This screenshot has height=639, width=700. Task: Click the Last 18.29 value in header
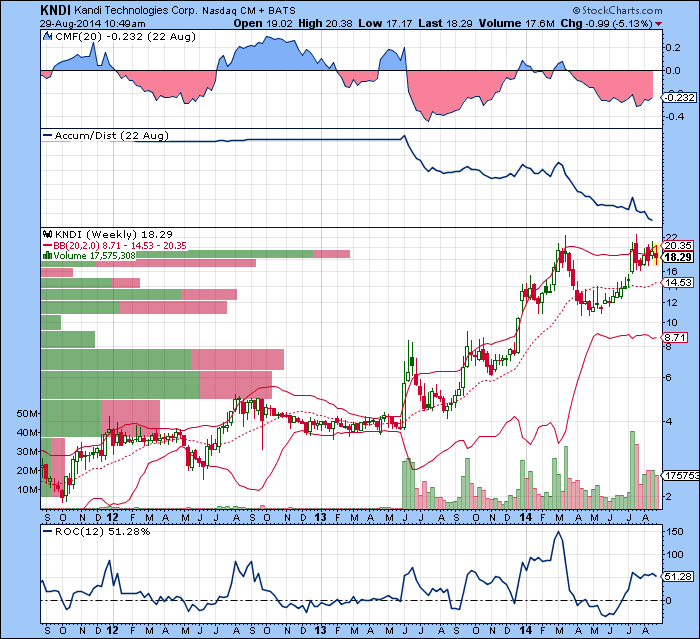[445, 23]
